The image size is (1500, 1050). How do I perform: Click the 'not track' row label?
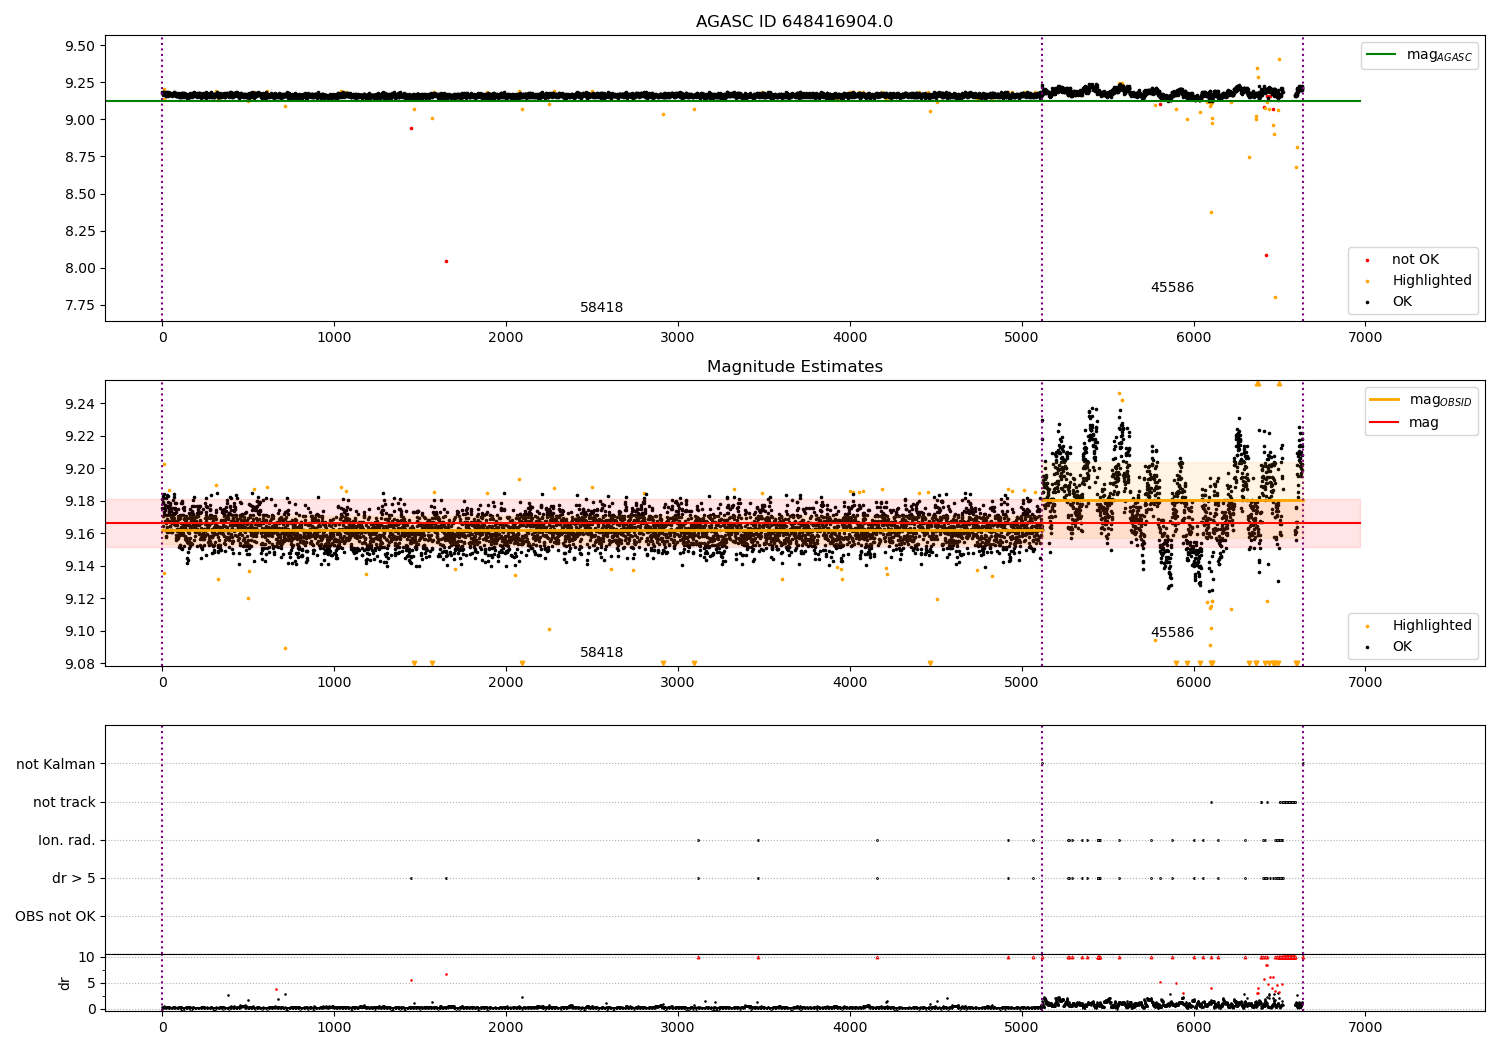click(x=64, y=802)
